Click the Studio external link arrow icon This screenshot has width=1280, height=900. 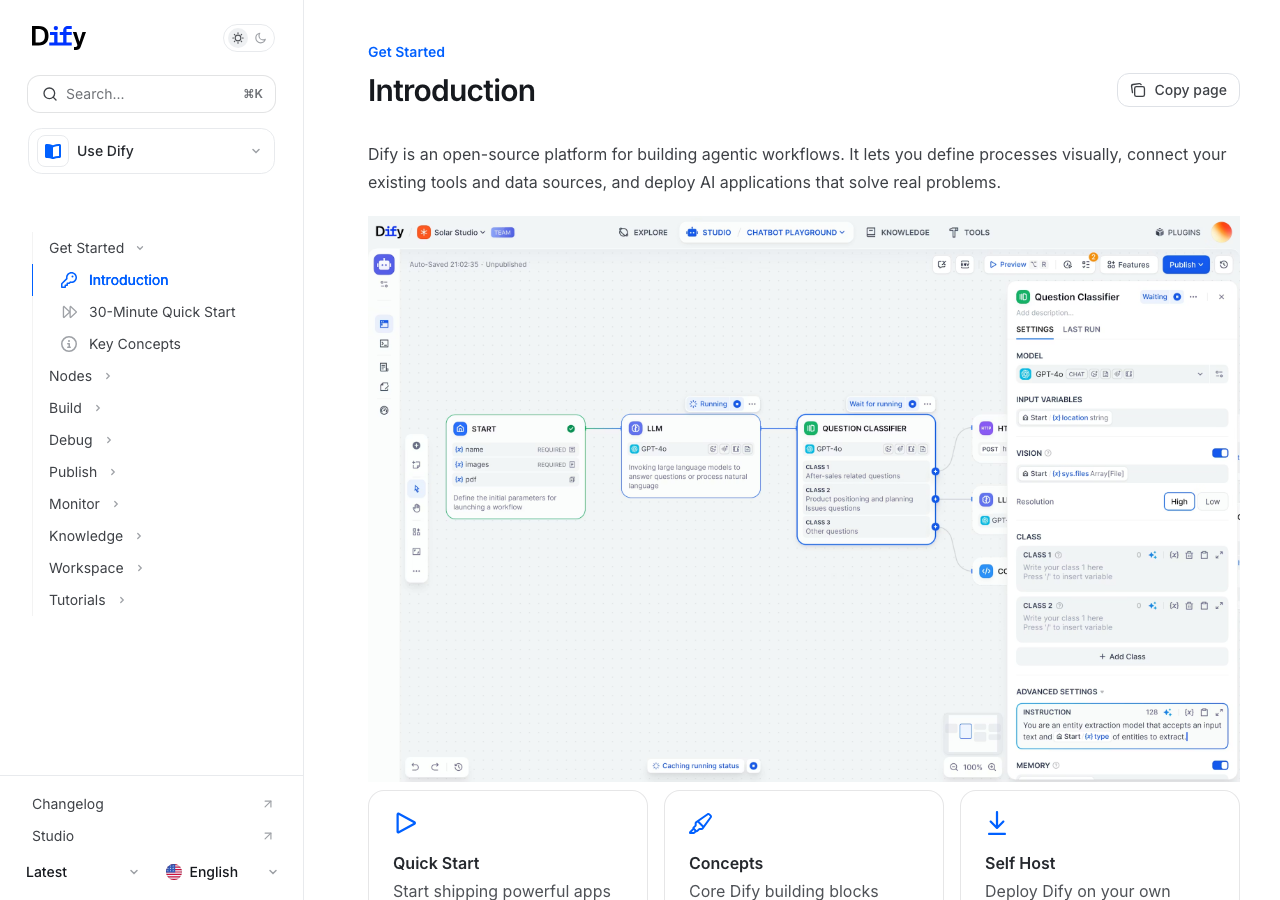click(267, 836)
